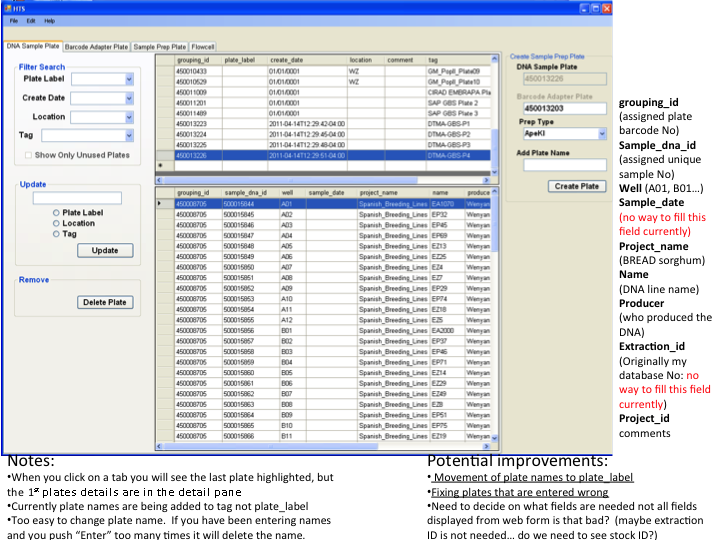
Task: Sort by well column header
Action: tap(292, 193)
